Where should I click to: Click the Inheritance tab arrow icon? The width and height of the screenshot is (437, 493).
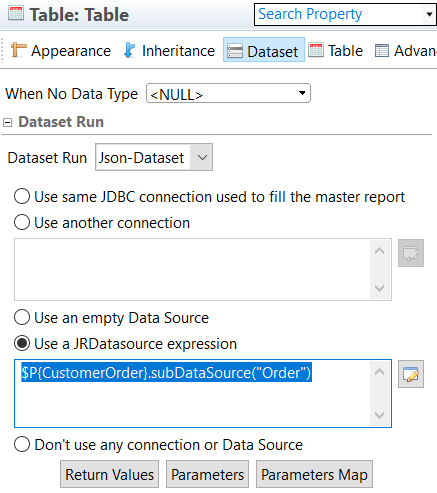(x=129, y=50)
